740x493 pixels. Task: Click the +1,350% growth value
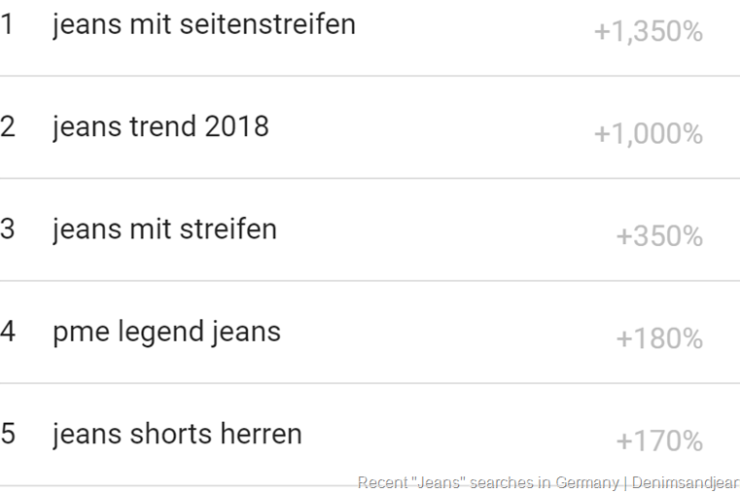coord(648,32)
